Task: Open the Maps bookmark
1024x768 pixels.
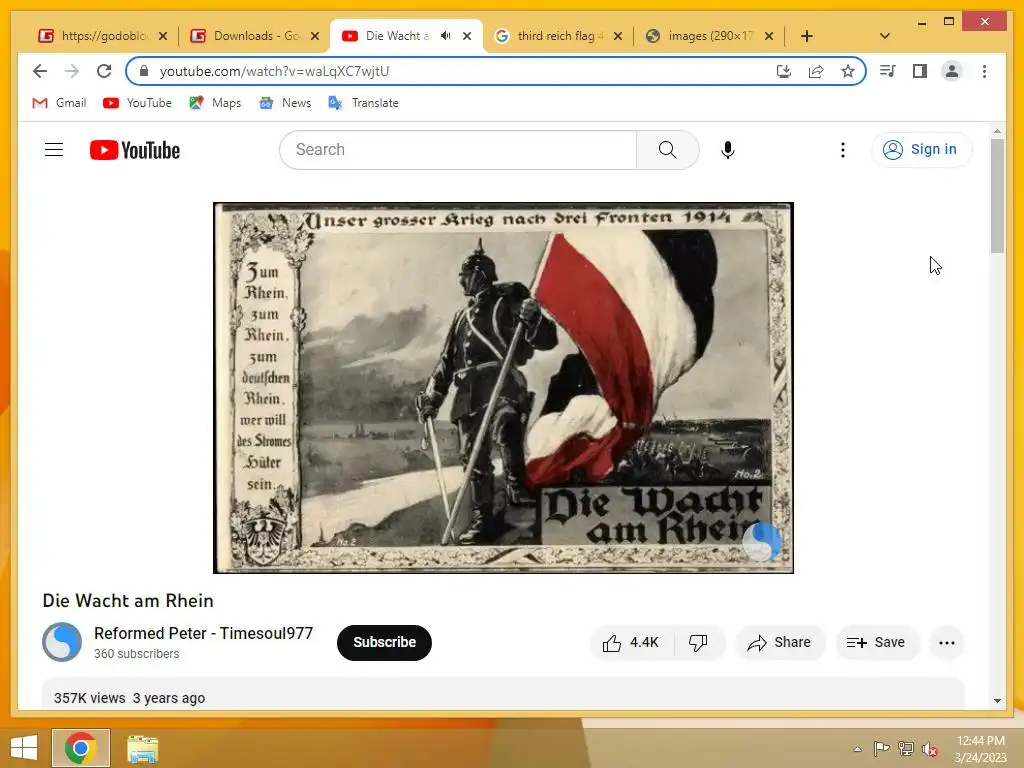Action: point(215,103)
